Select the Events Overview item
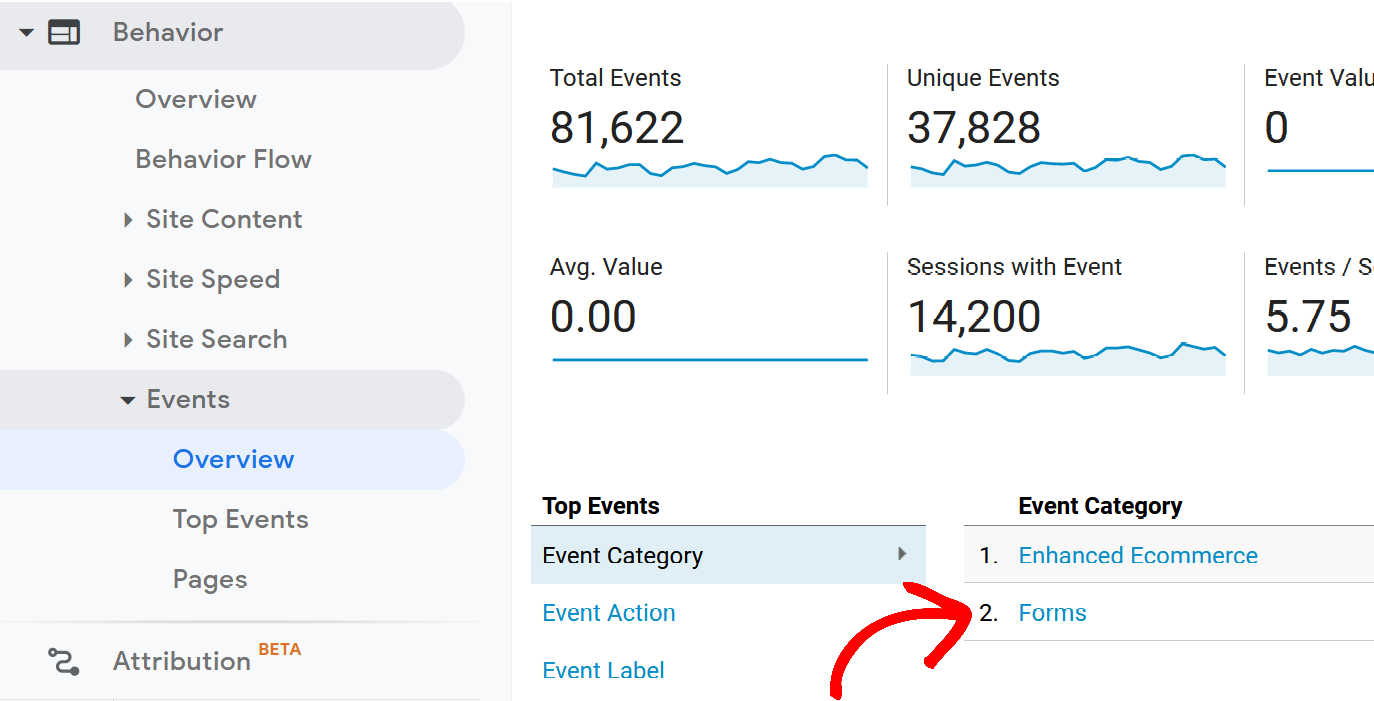 (x=232, y=459)
